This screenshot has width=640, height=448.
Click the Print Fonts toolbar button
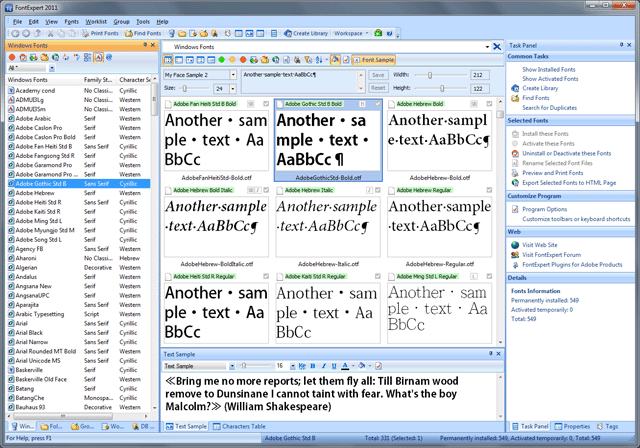click(100, 33)
